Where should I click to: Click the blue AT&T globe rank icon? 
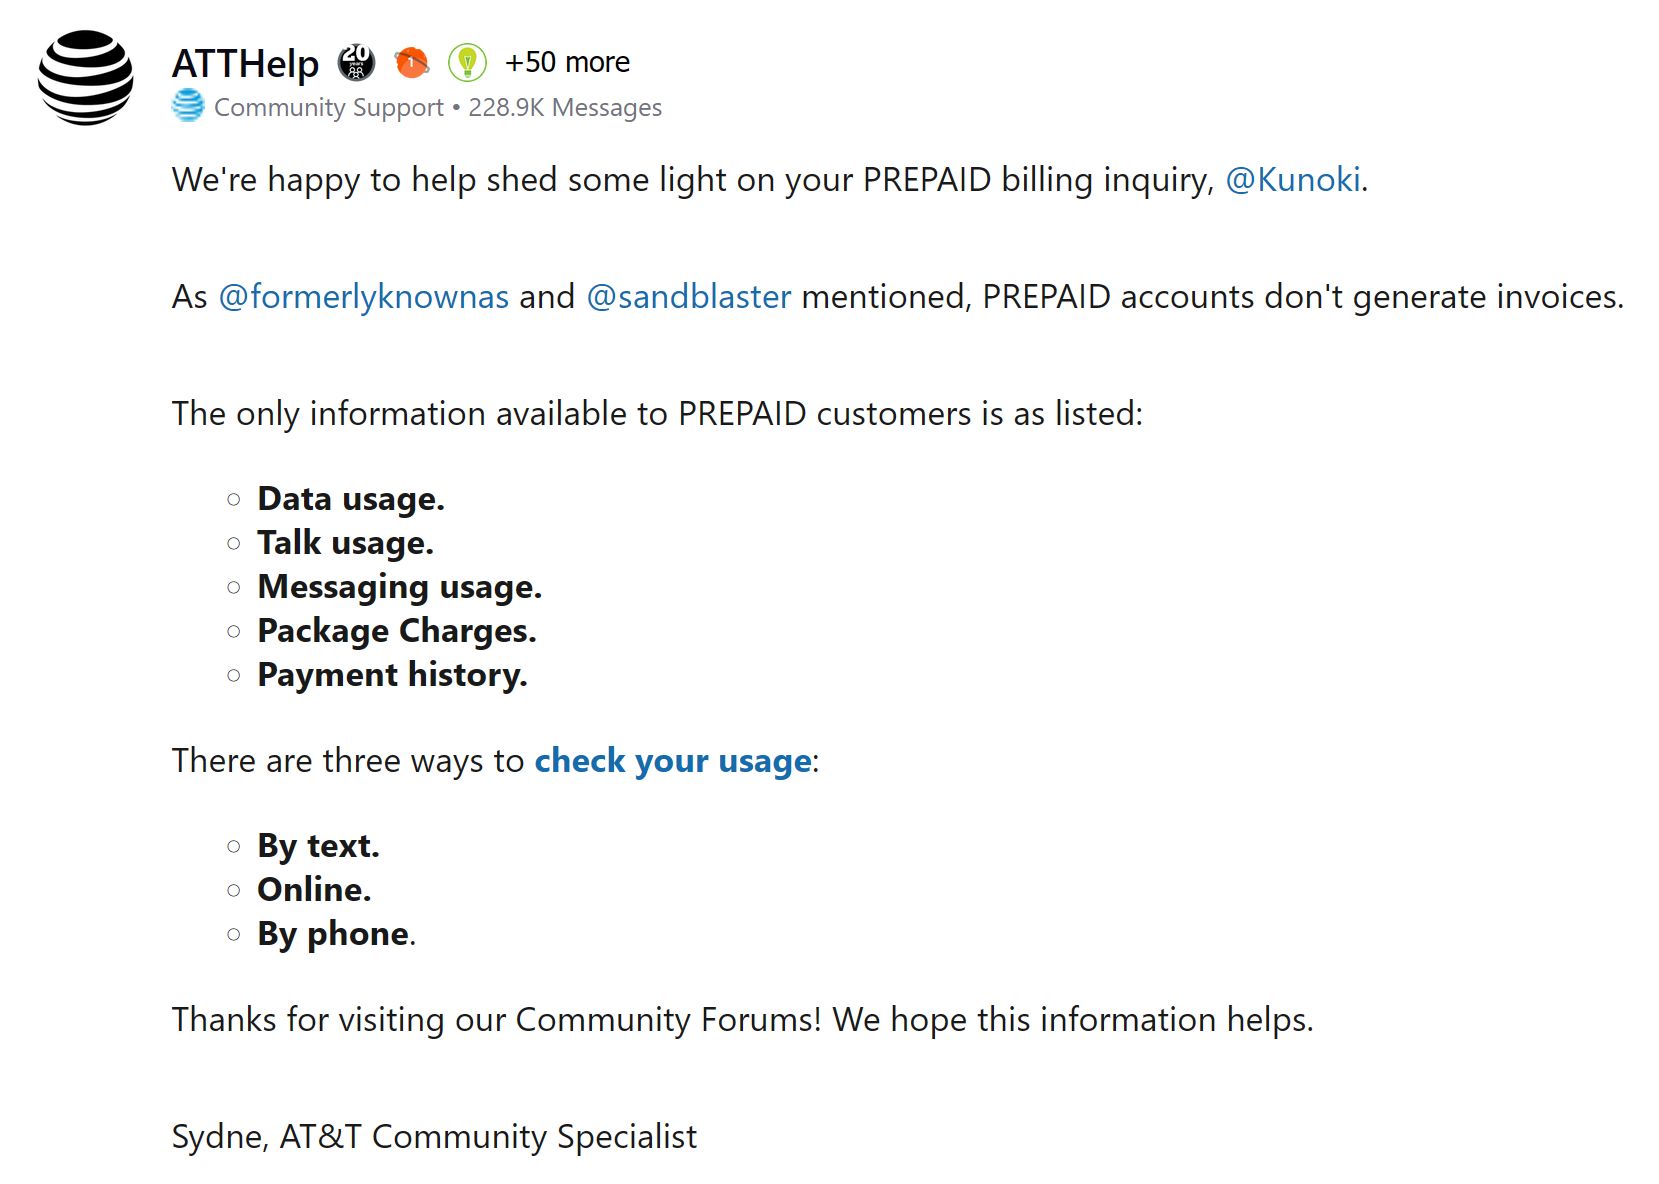point(188,106)
